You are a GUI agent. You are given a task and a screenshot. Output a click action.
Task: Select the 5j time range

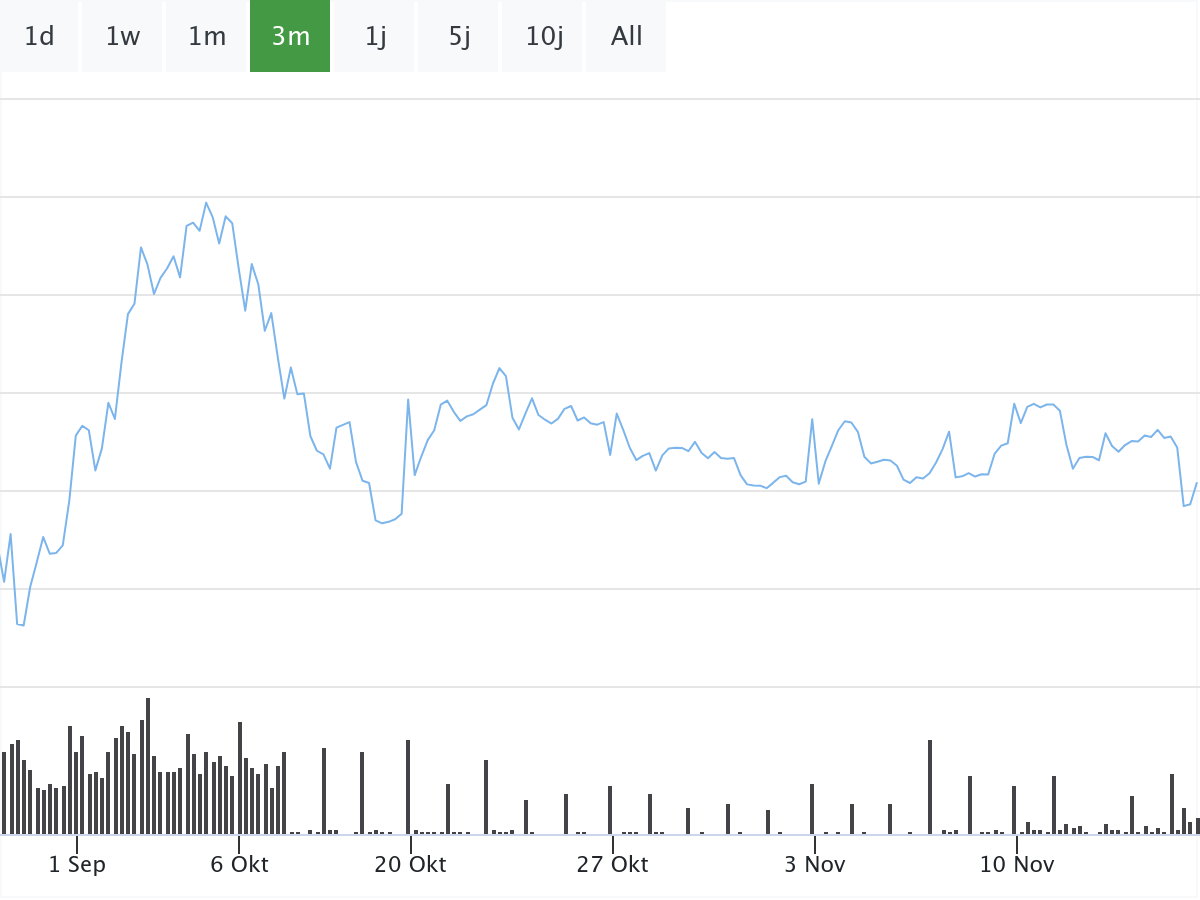pos(459,37)
